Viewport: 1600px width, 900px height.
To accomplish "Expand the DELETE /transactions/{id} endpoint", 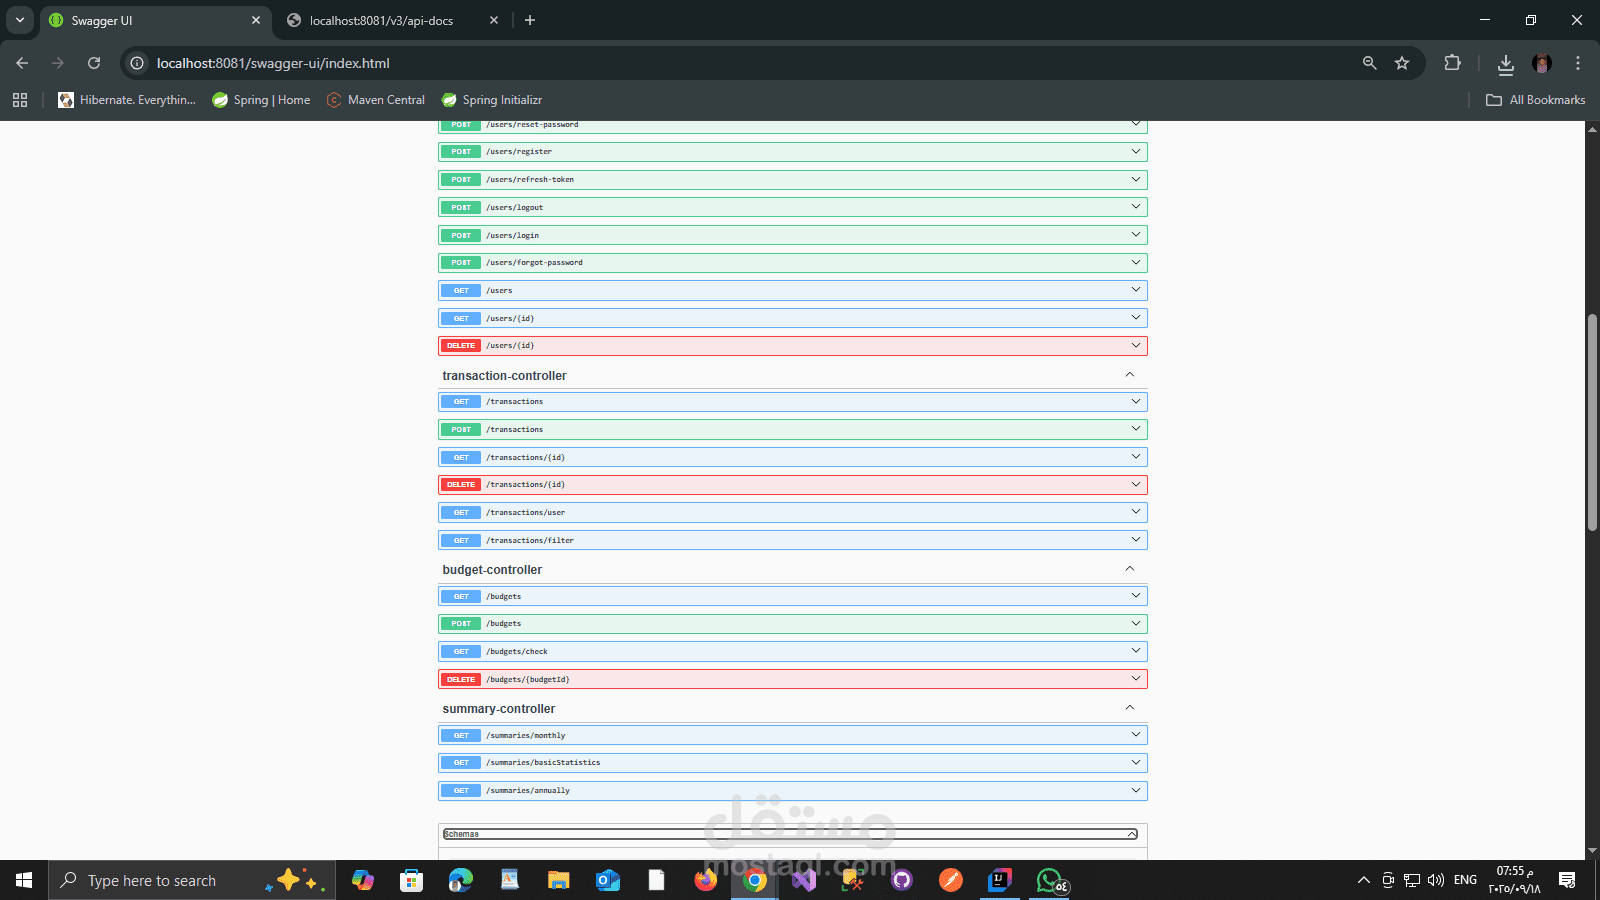I will [x=793, y=485].
